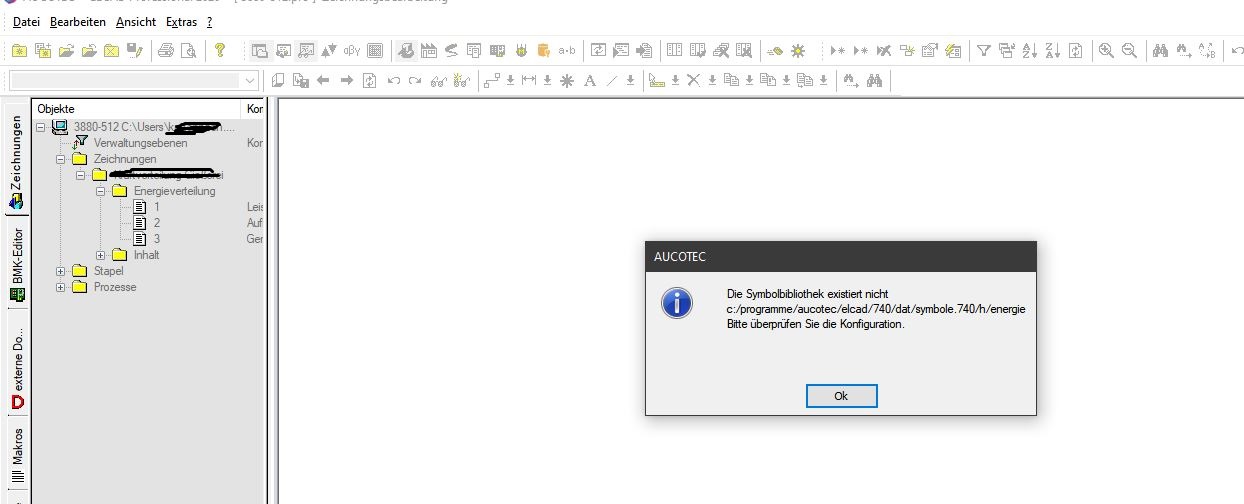Select the Stapel folder label
The height and width of the screenshot is (504, 1244).
click(x=108, y=271)
